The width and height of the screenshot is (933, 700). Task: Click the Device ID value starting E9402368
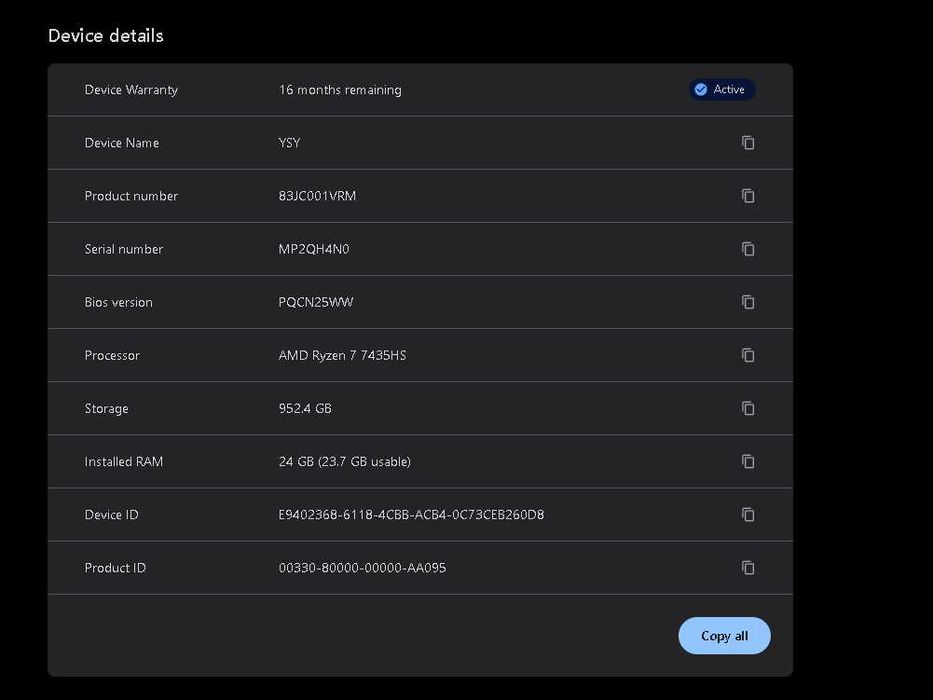[x=411, y=515]
